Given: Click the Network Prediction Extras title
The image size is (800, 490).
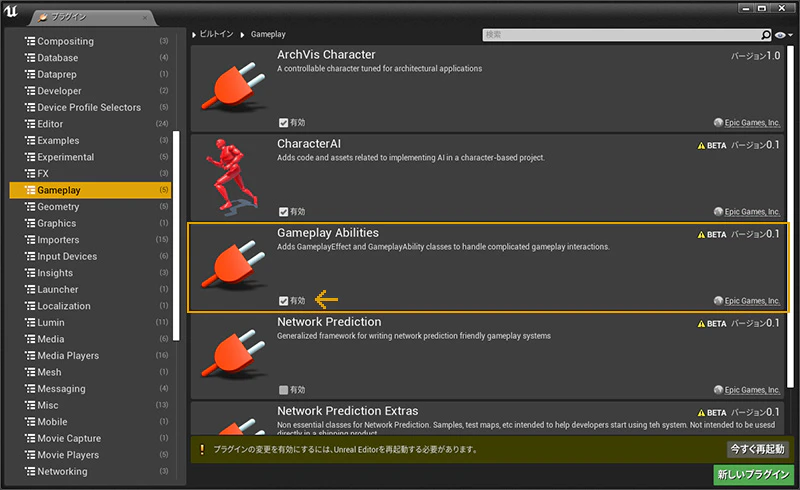Looking at the screenshot, I should pyautogui.click(x=347, y=411).
